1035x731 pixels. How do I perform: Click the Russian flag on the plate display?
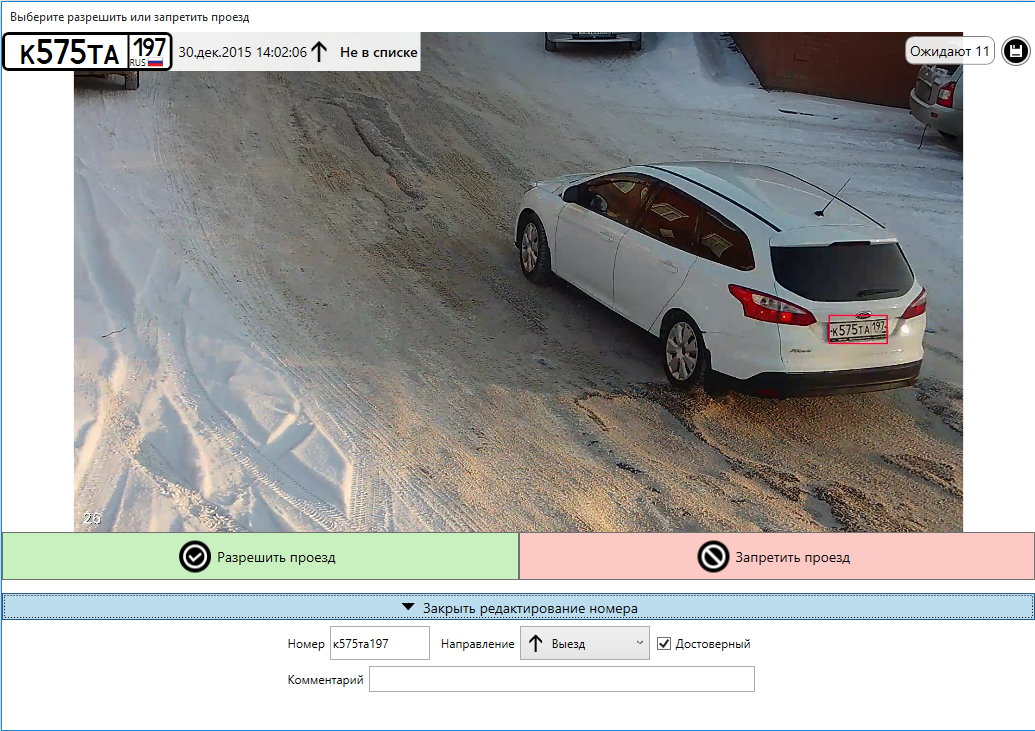155,62
